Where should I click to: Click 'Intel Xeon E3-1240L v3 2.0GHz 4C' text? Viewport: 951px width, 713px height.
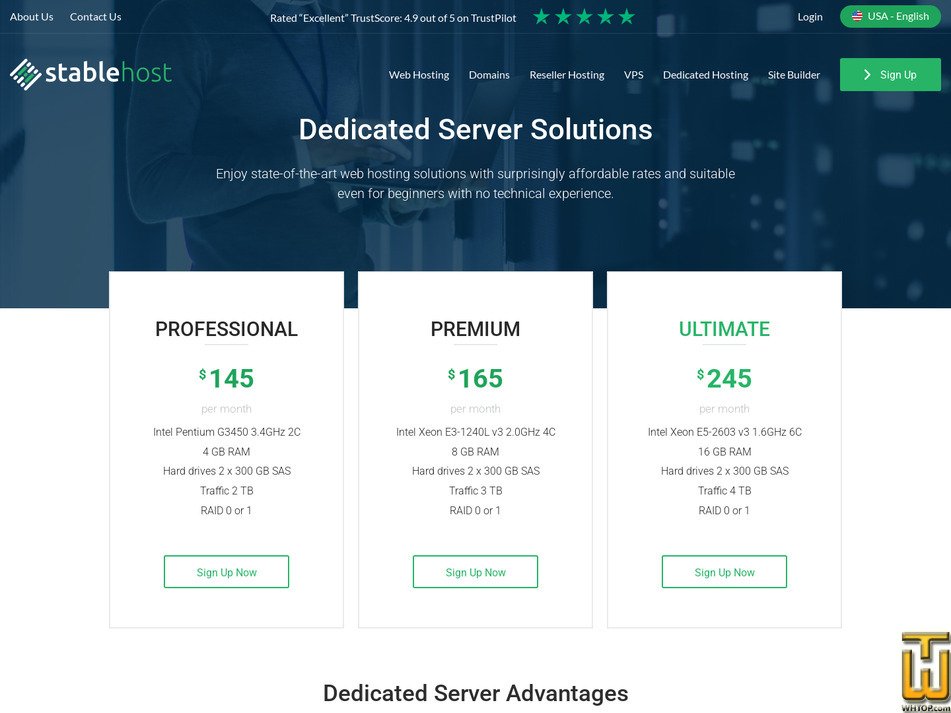click(476, 432)
